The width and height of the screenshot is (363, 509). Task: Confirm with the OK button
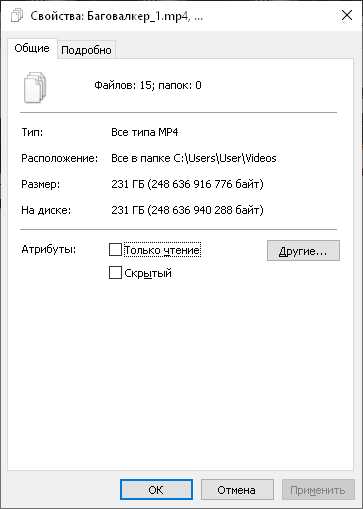click(x=156, y=490)
